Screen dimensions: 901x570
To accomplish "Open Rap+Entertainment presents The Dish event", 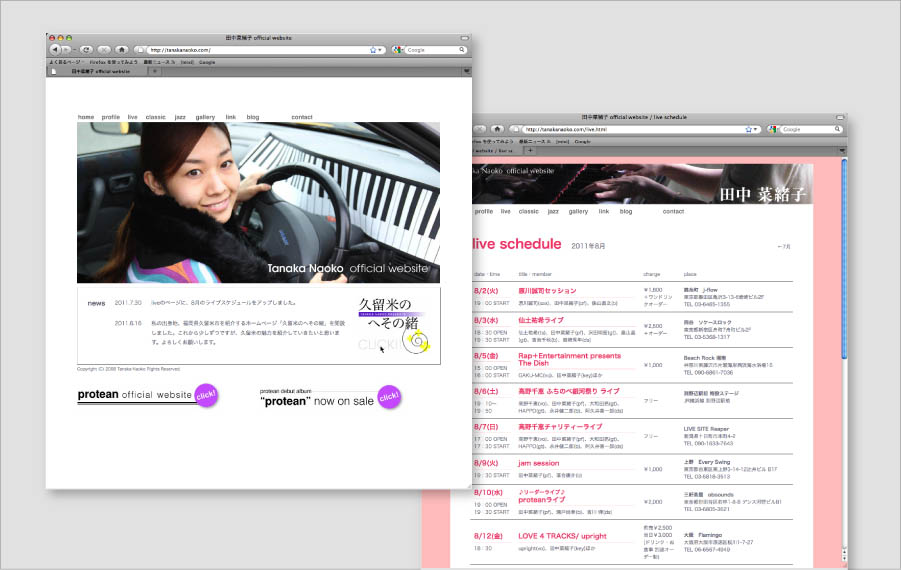I will pos(569,359).
